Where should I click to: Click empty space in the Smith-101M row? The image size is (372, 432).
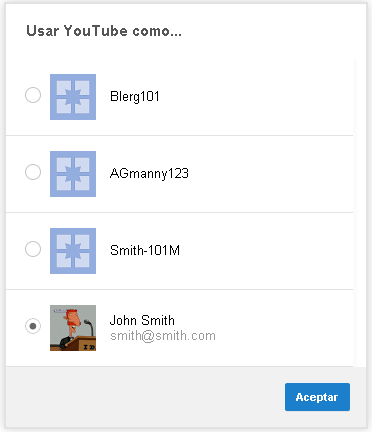point(267,251)
